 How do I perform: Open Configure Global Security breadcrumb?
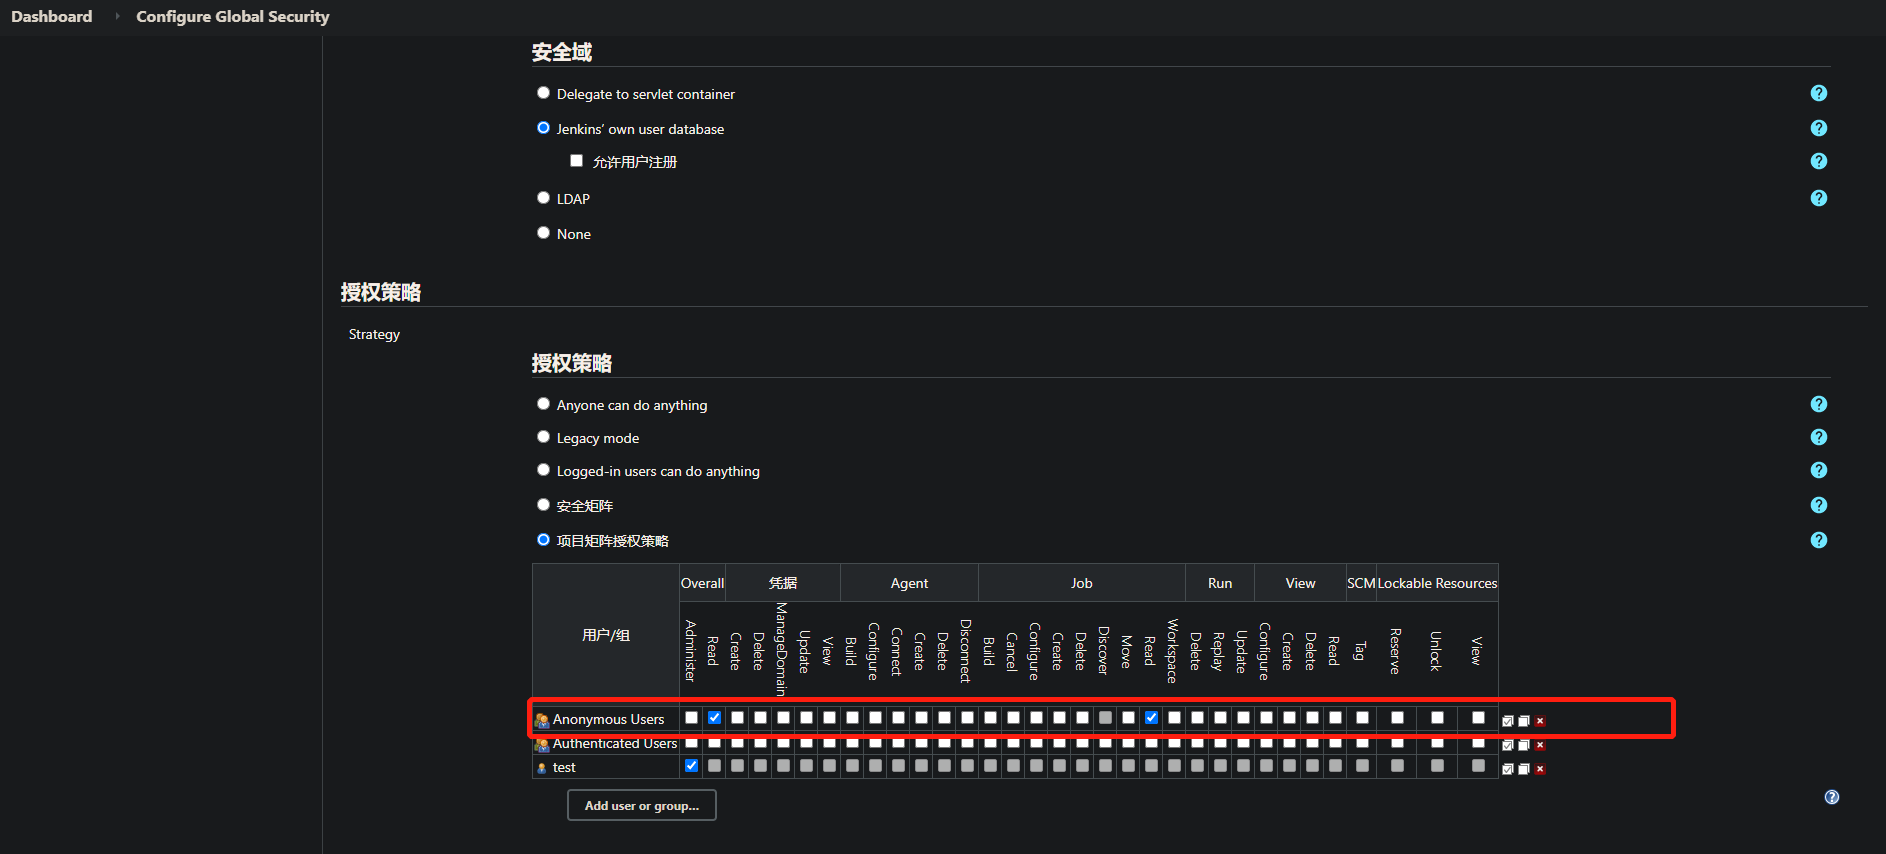tap(233, 17)
